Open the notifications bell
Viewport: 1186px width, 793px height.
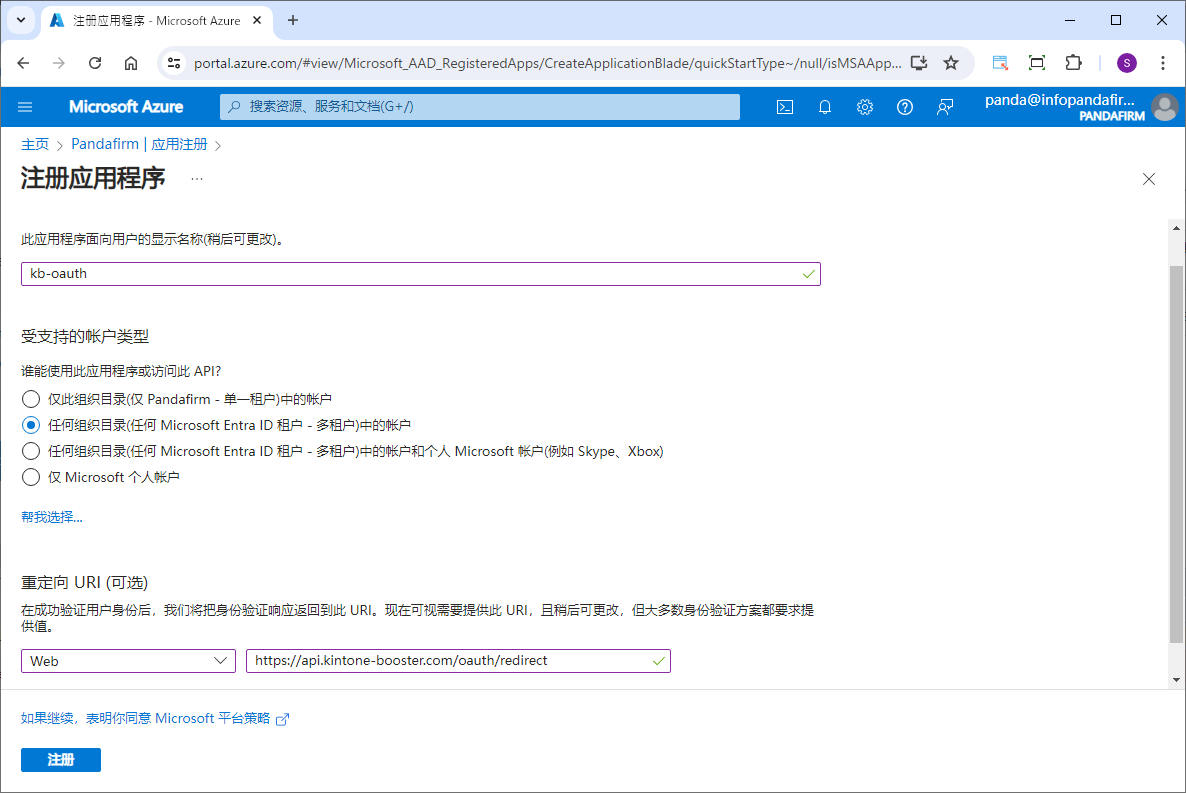tap(825, 107)
